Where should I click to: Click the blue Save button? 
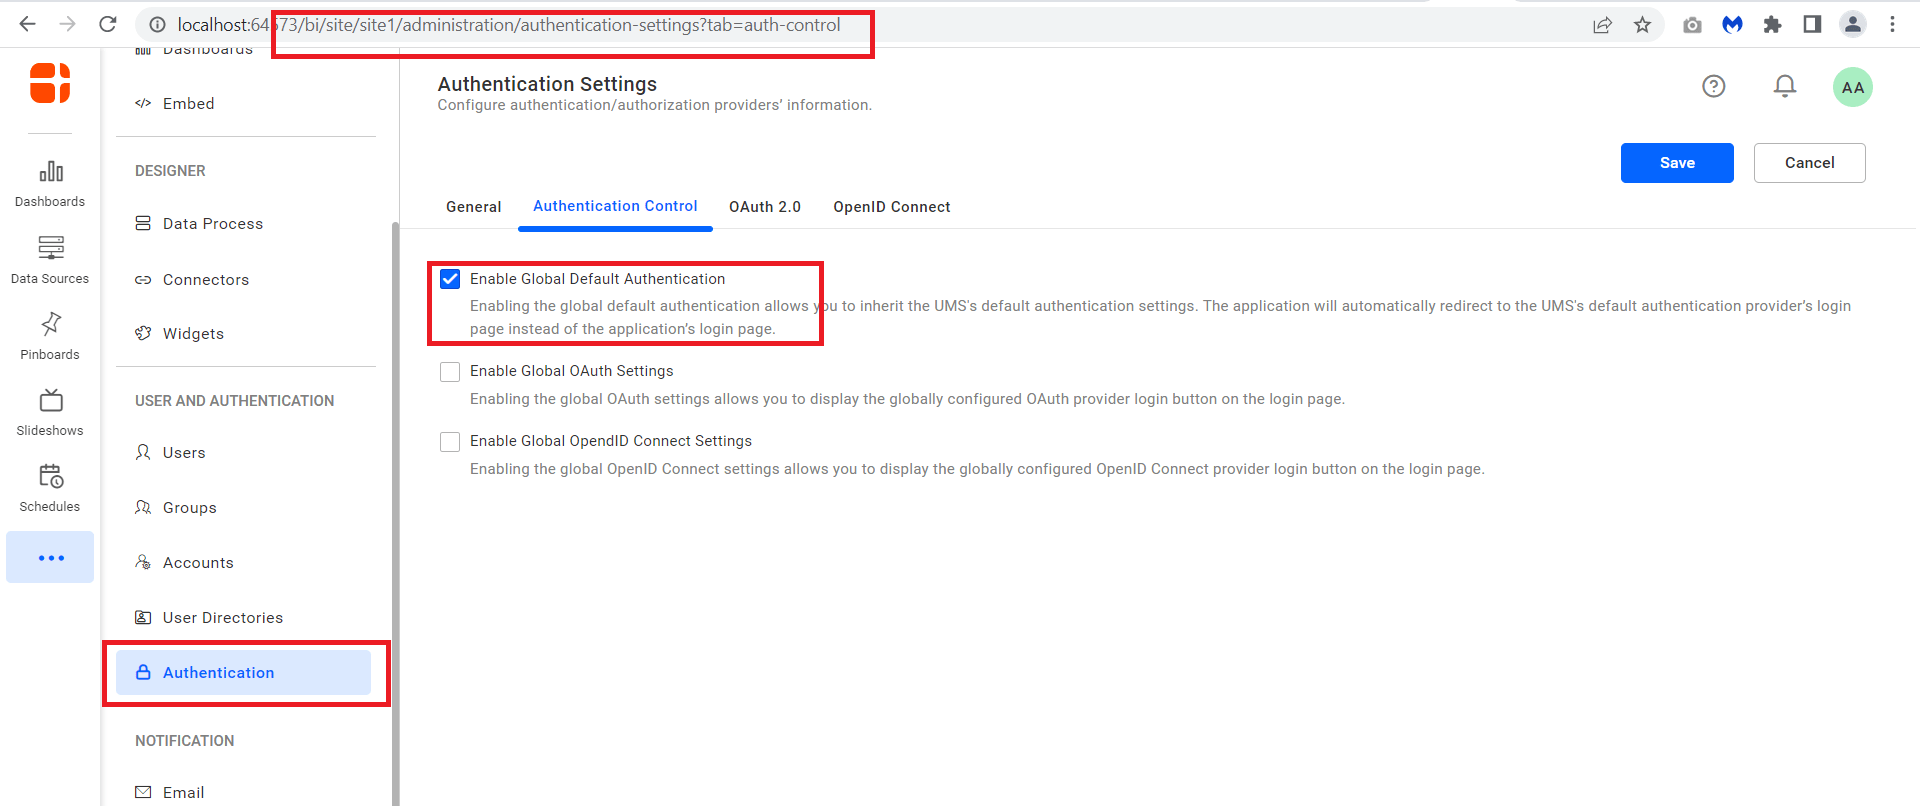[x=1677, y=163]
